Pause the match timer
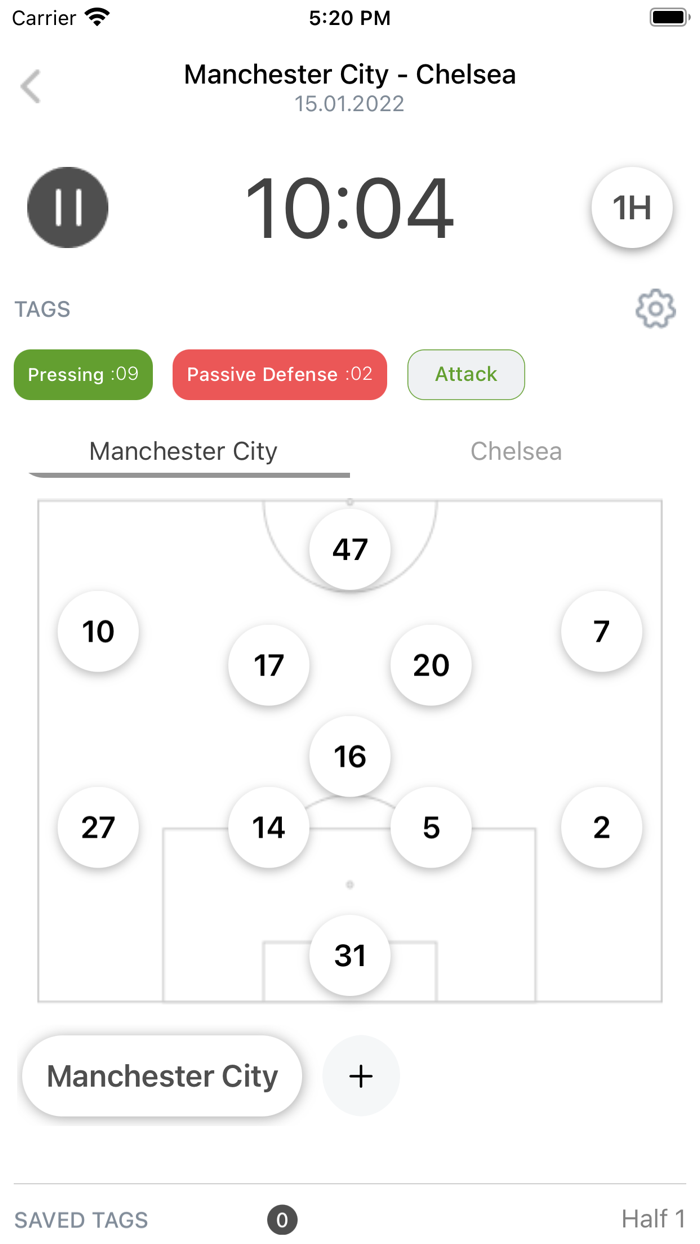The height and width of the screenshot is (1244, 700). pyautogui.click(x=68, y=208)
